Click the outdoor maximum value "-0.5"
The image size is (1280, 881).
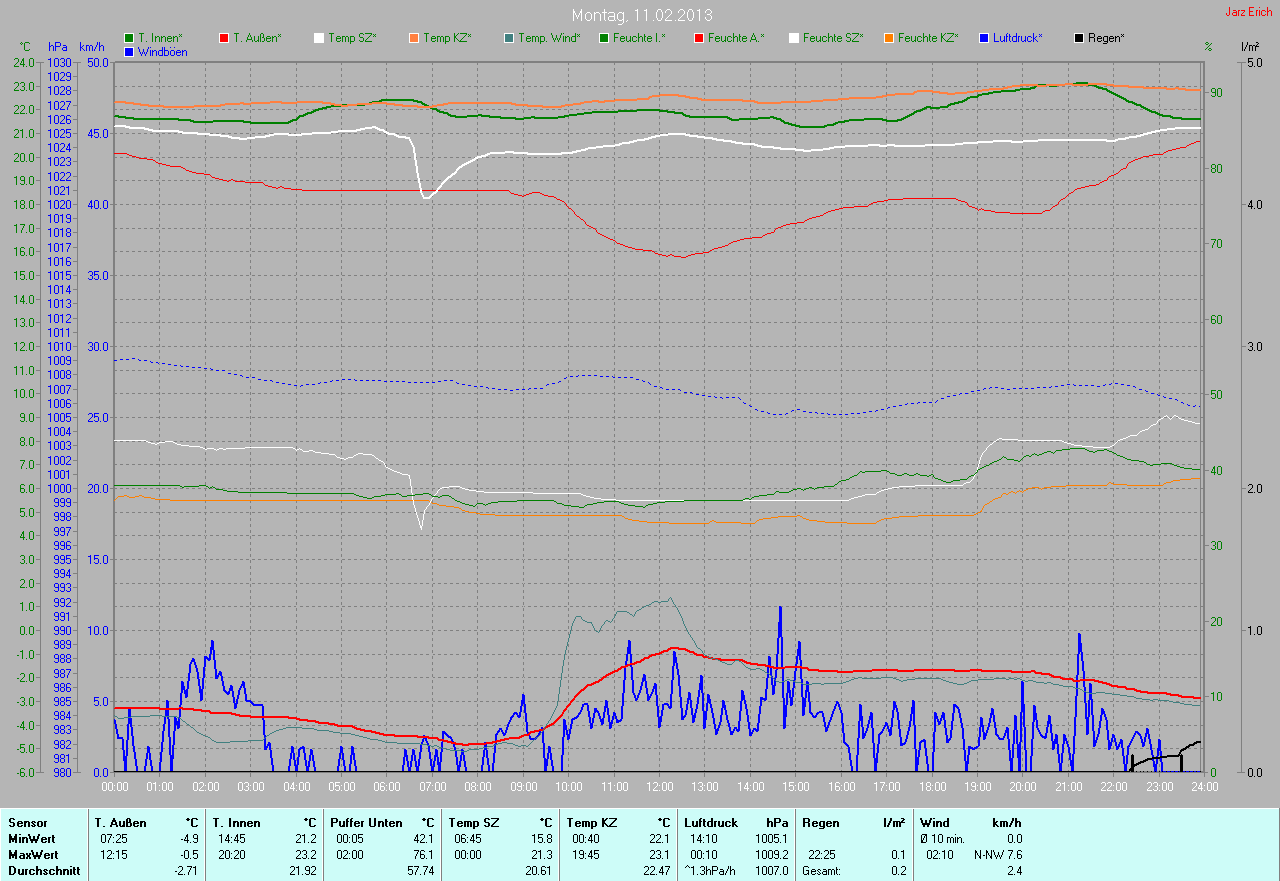(188, 855)
